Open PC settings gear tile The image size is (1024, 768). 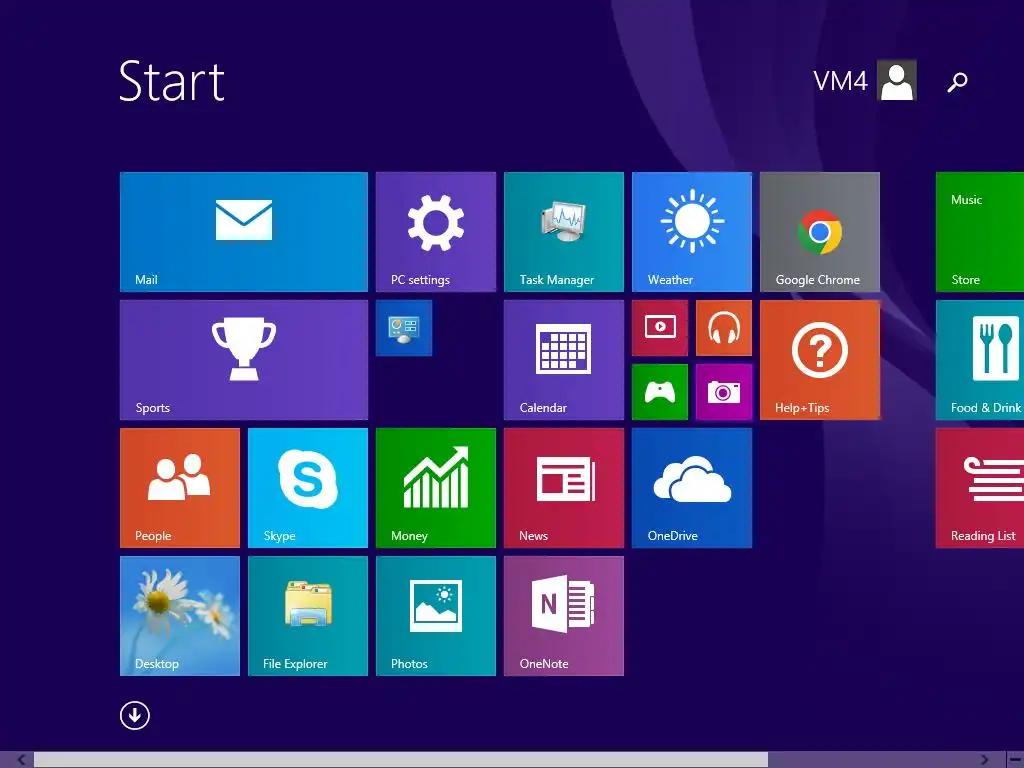point(436,232)
